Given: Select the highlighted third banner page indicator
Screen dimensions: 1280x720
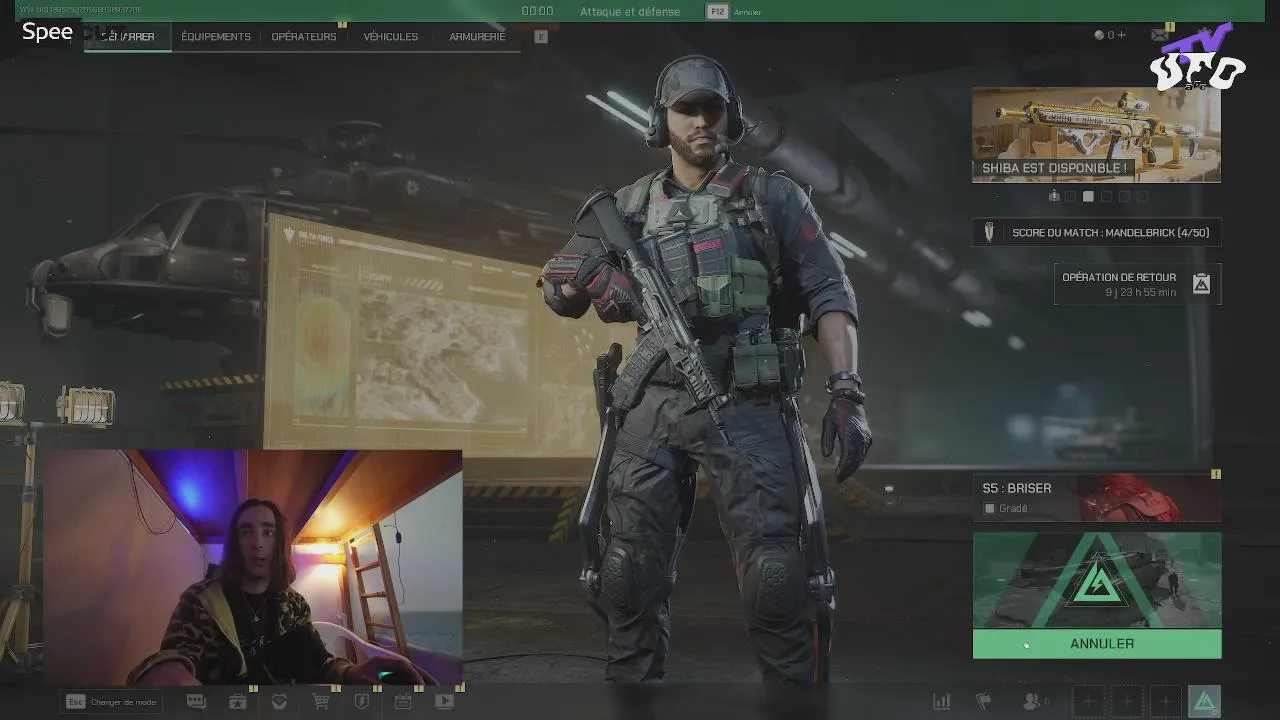Looking at the screenshot, I should 1089,197.
